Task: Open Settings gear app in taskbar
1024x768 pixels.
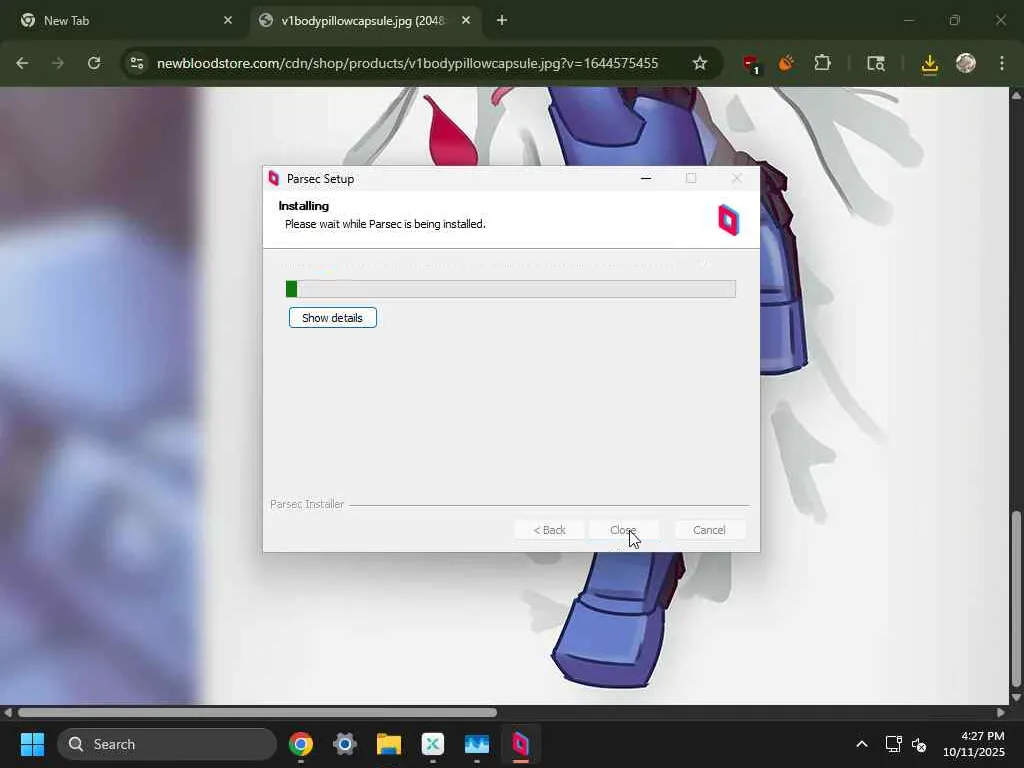Action: click(x=345, y=744)
